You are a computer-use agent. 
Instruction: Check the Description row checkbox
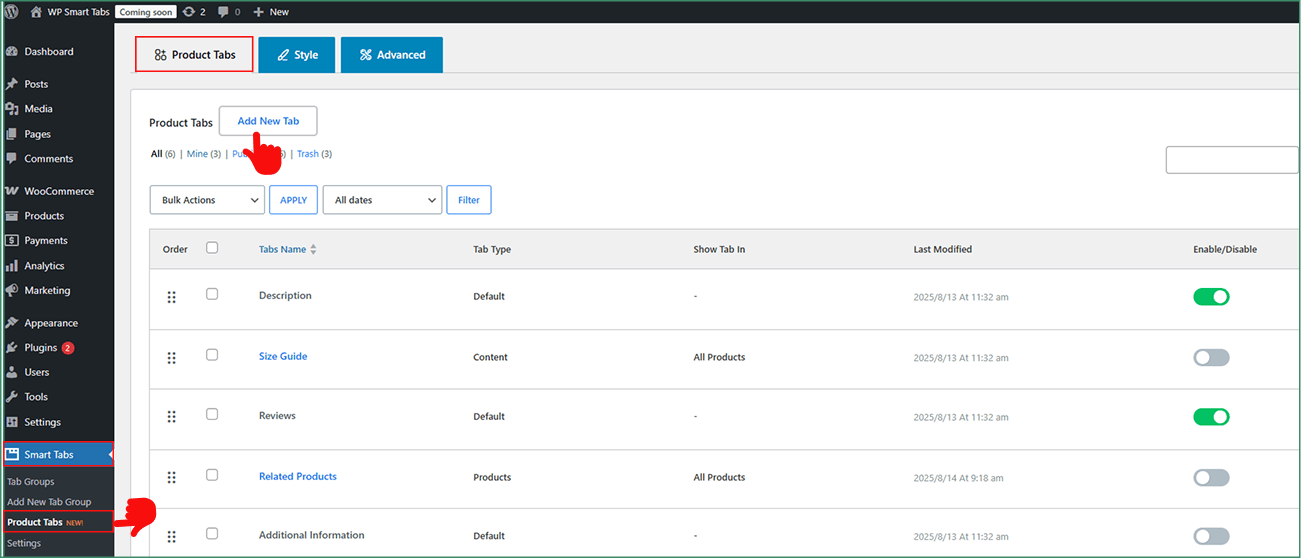[x=212, y=294]
